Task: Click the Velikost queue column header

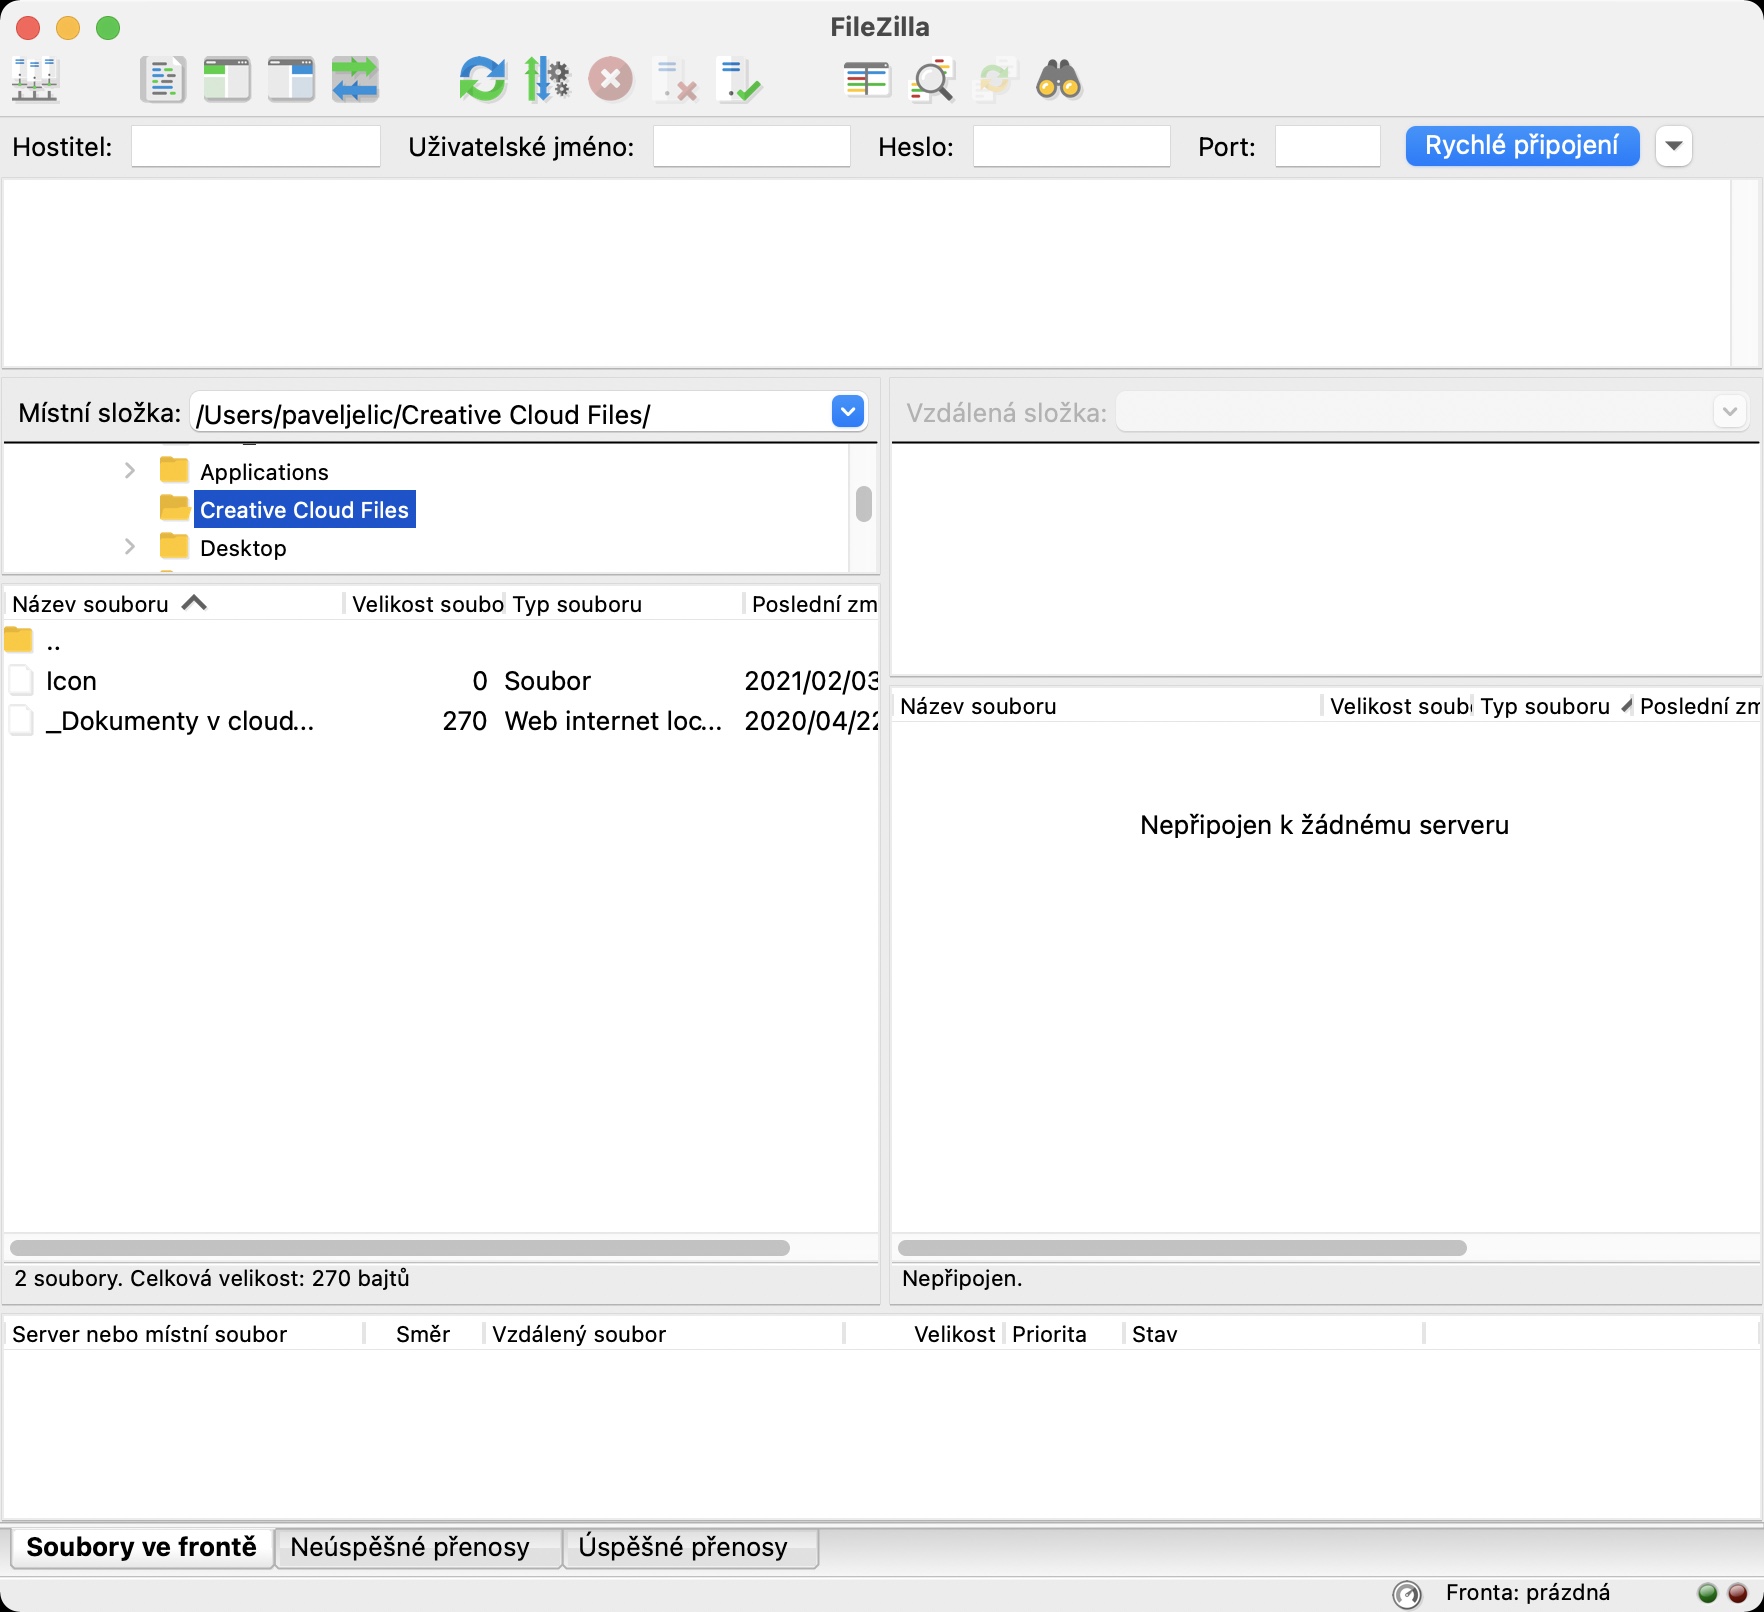Action: 926,1334
